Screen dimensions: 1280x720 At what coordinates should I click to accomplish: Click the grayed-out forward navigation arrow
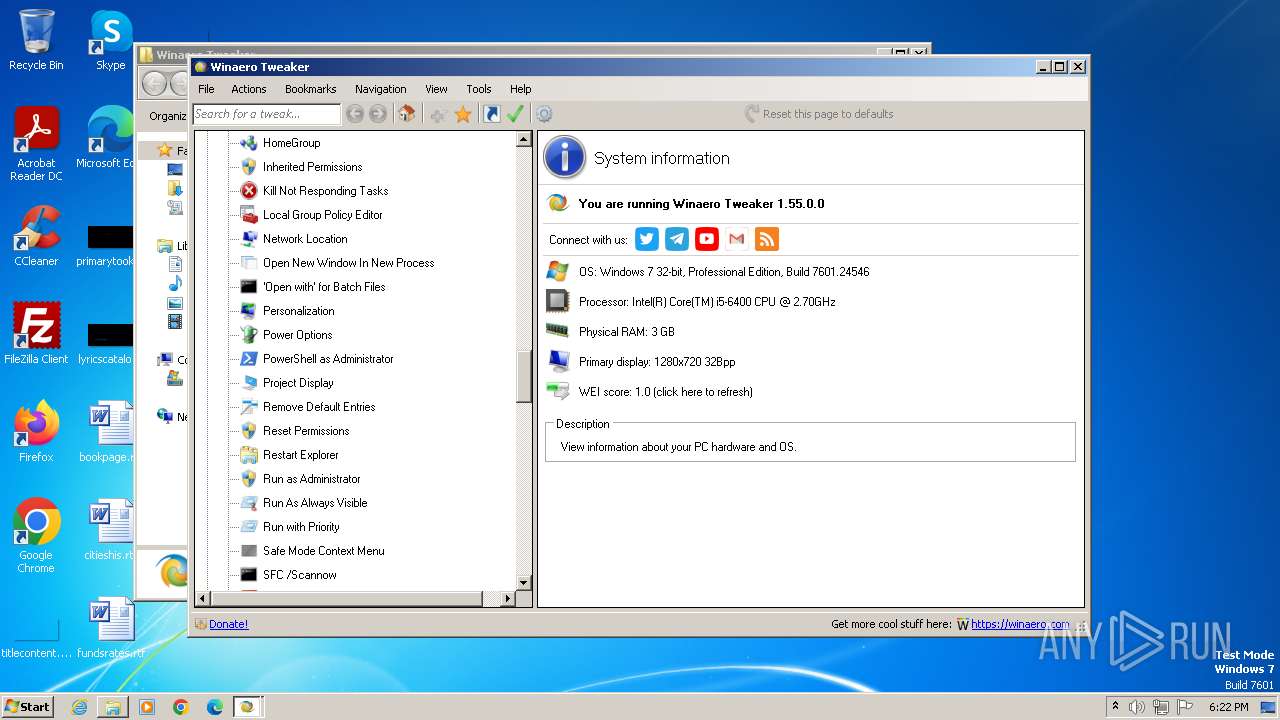coord(378,114)
